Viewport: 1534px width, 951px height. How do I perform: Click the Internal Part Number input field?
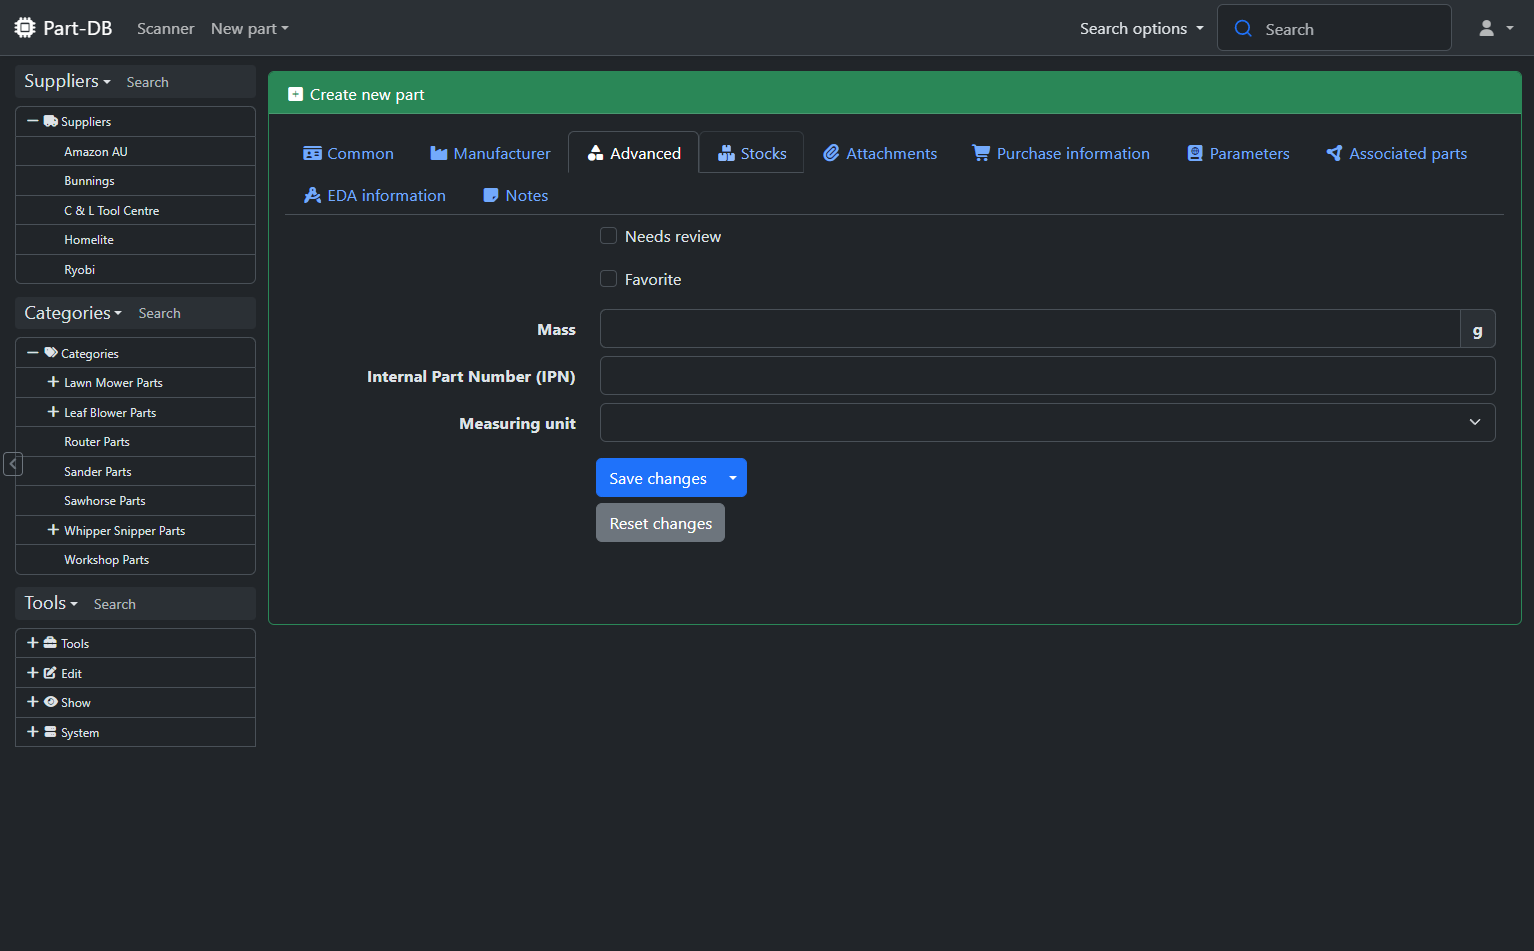1047,375
